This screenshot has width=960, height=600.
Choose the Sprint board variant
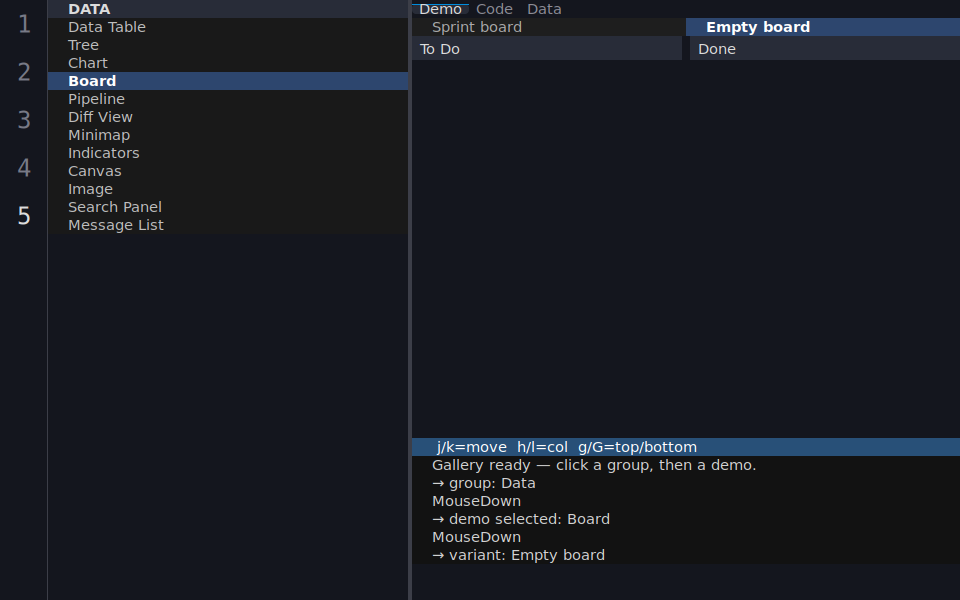click(x=549, y=27)
